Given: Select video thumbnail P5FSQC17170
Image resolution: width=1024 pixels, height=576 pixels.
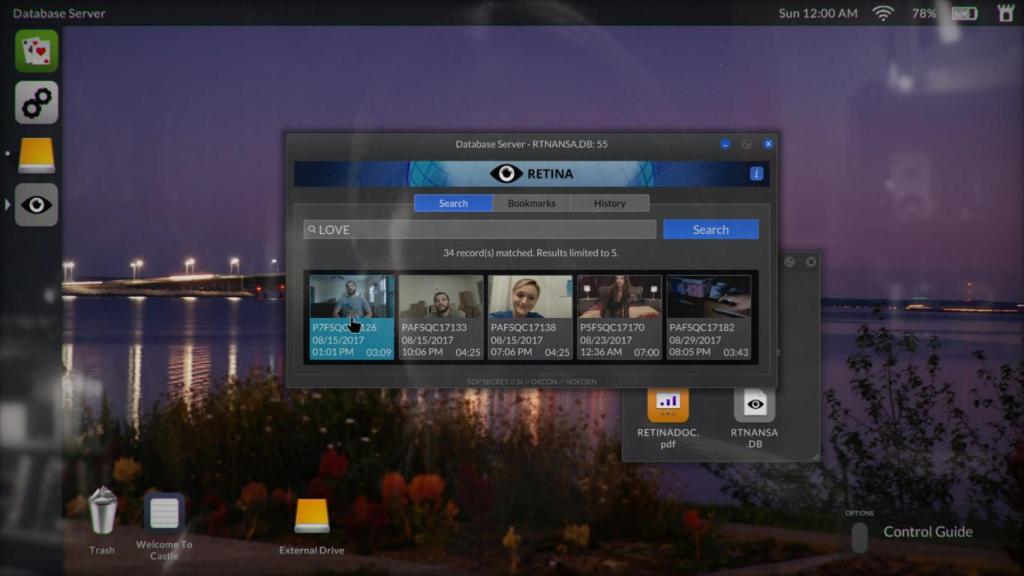Looking at the screenshot, I should 619,318.
